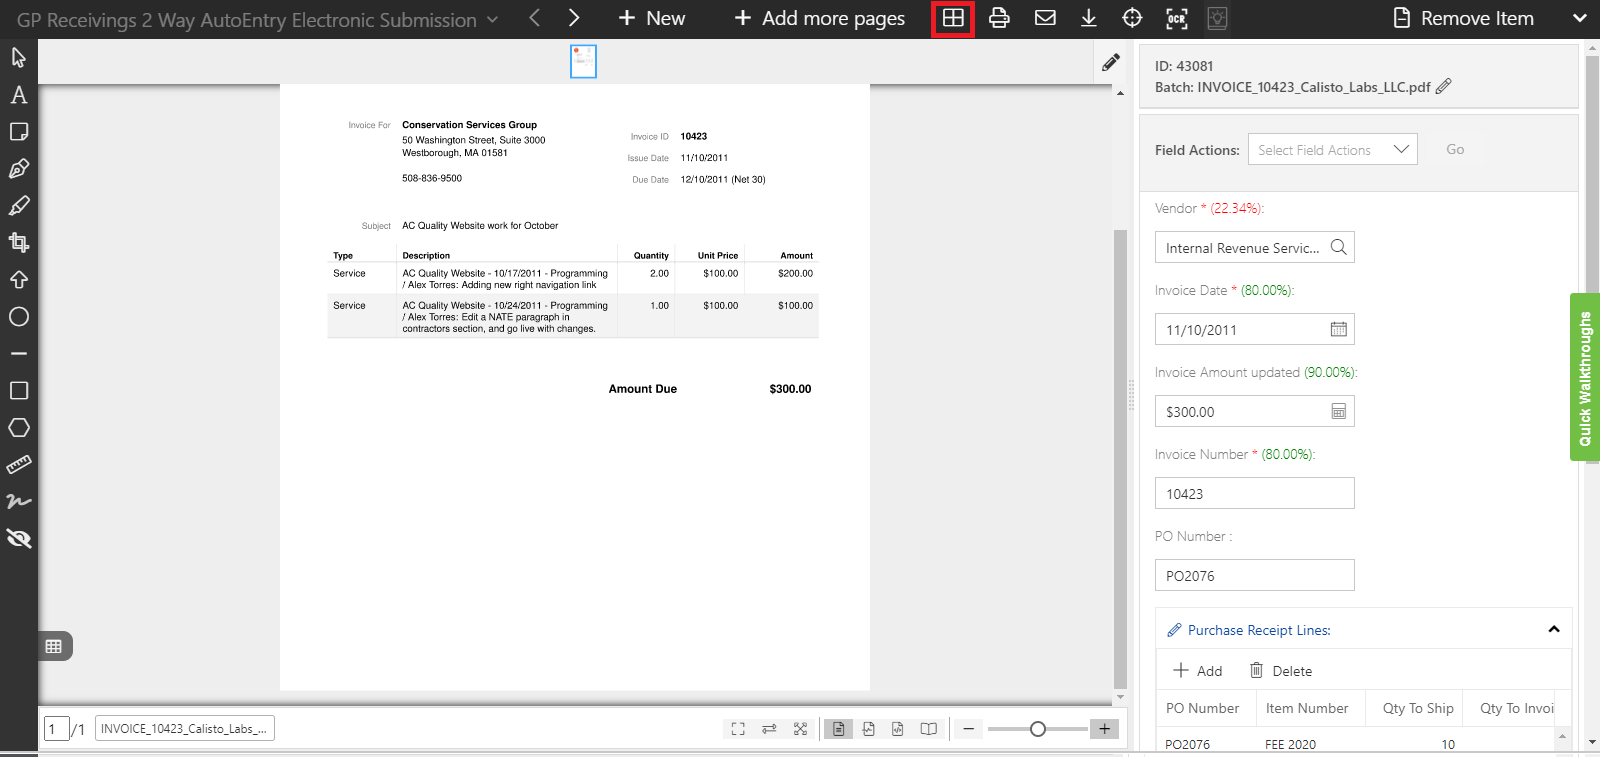Image resolution: width=1600 pixels, height=757 pixels.
Task: Click the OCR icon in top toolbar
Action: pos(1177,18)
